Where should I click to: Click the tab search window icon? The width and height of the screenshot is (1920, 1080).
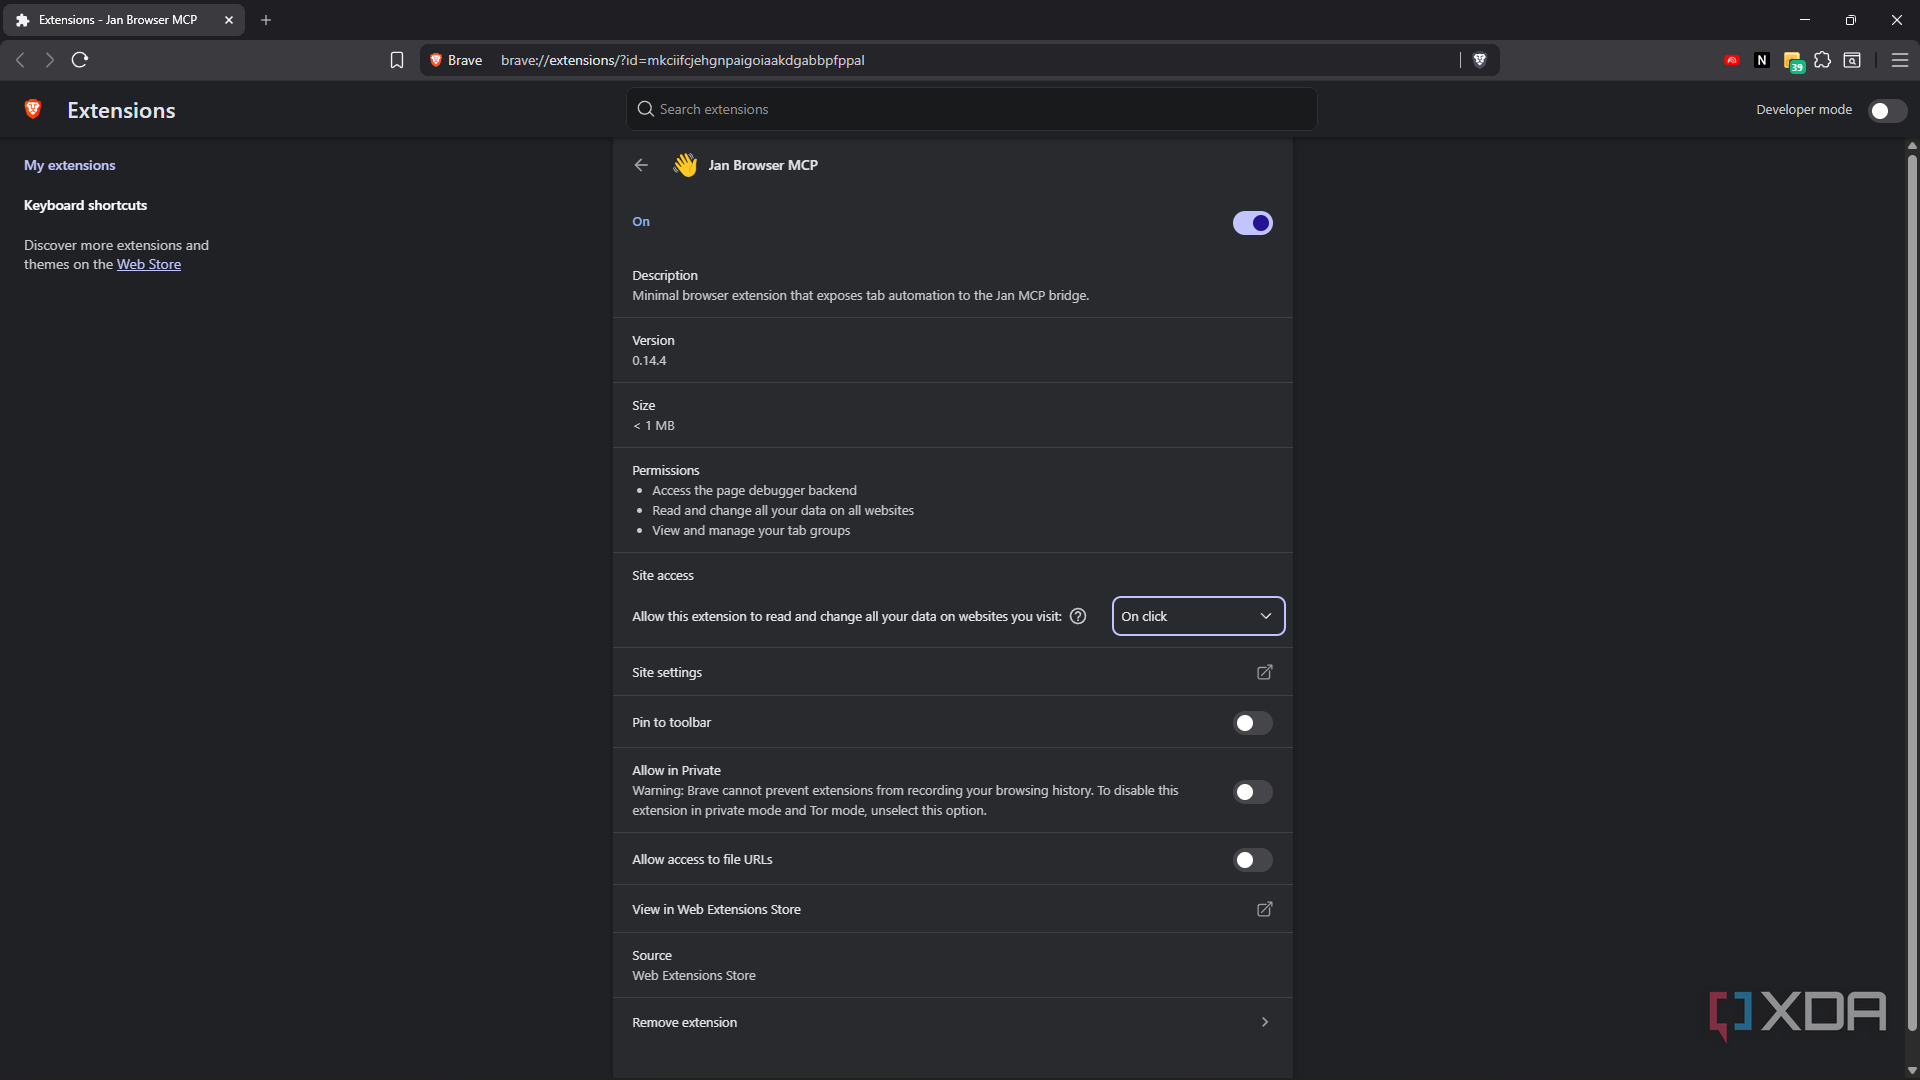[1852, 60]
